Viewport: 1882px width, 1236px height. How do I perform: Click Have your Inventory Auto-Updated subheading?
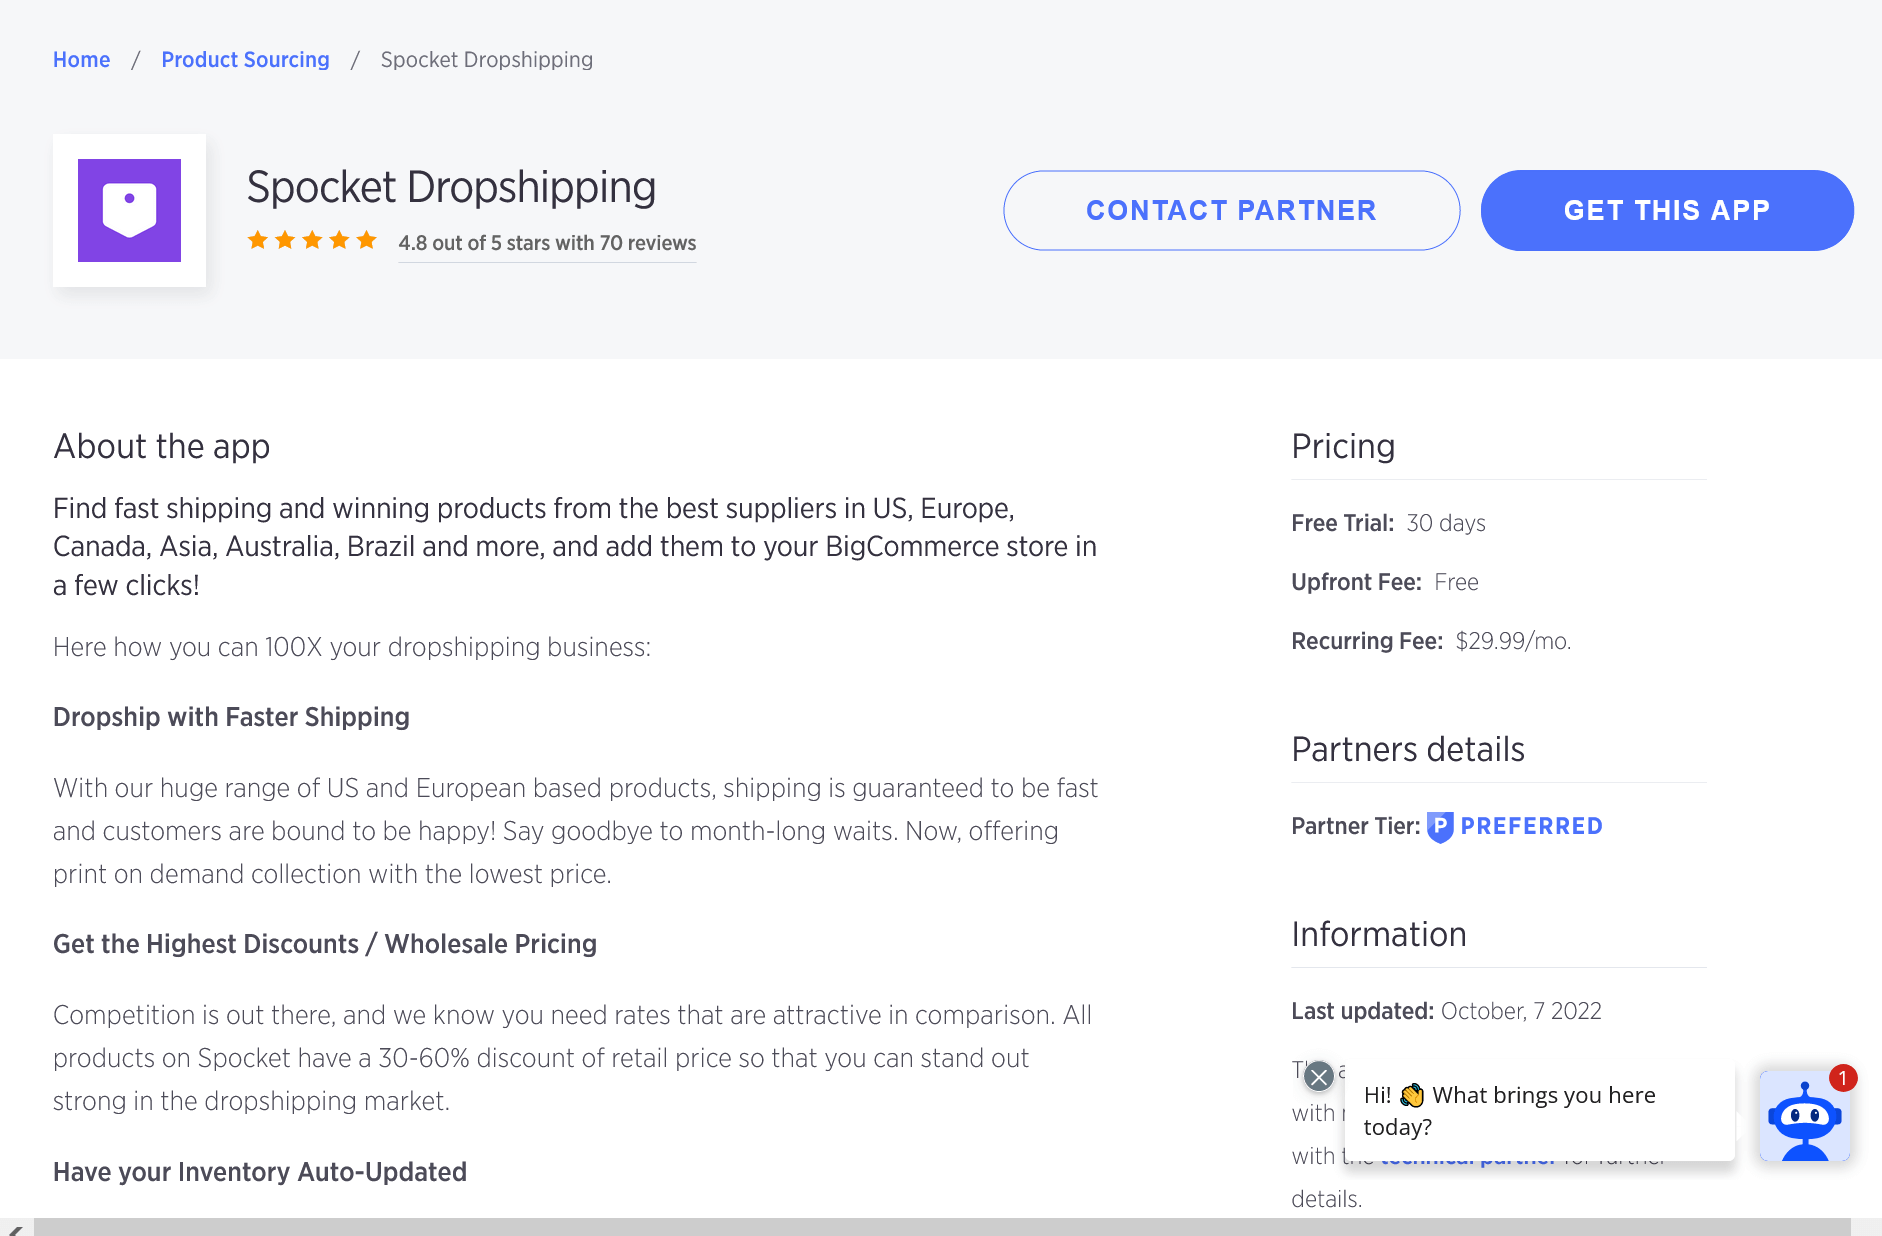260,1172
